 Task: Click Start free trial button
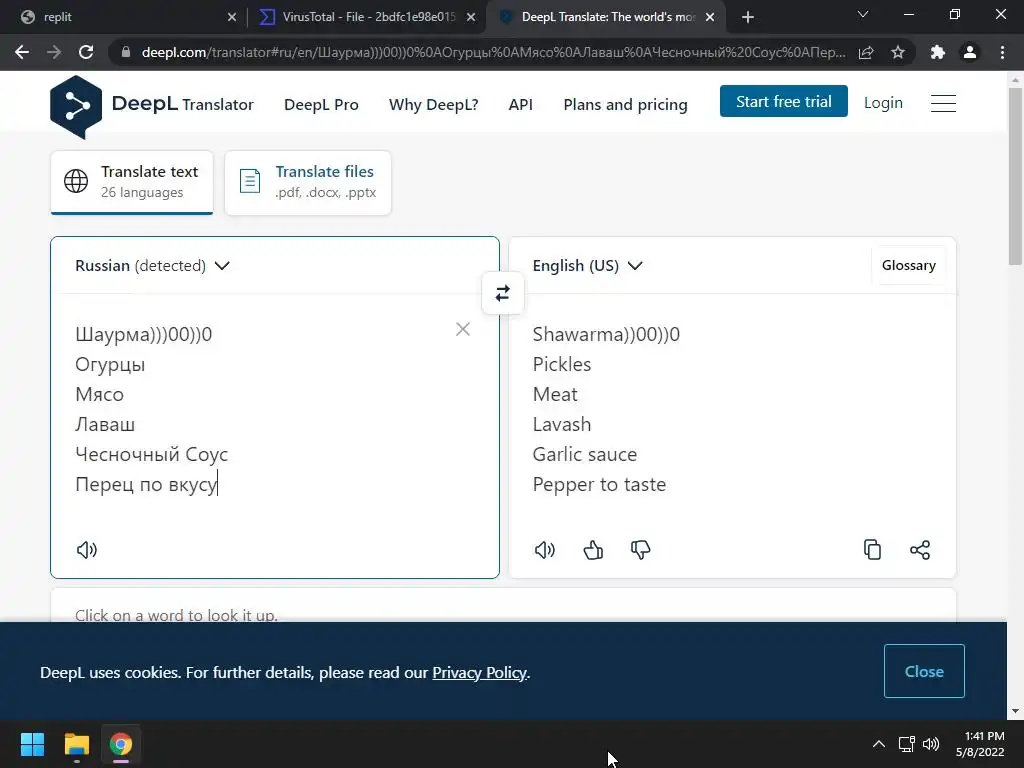click(x=784, y=101)
